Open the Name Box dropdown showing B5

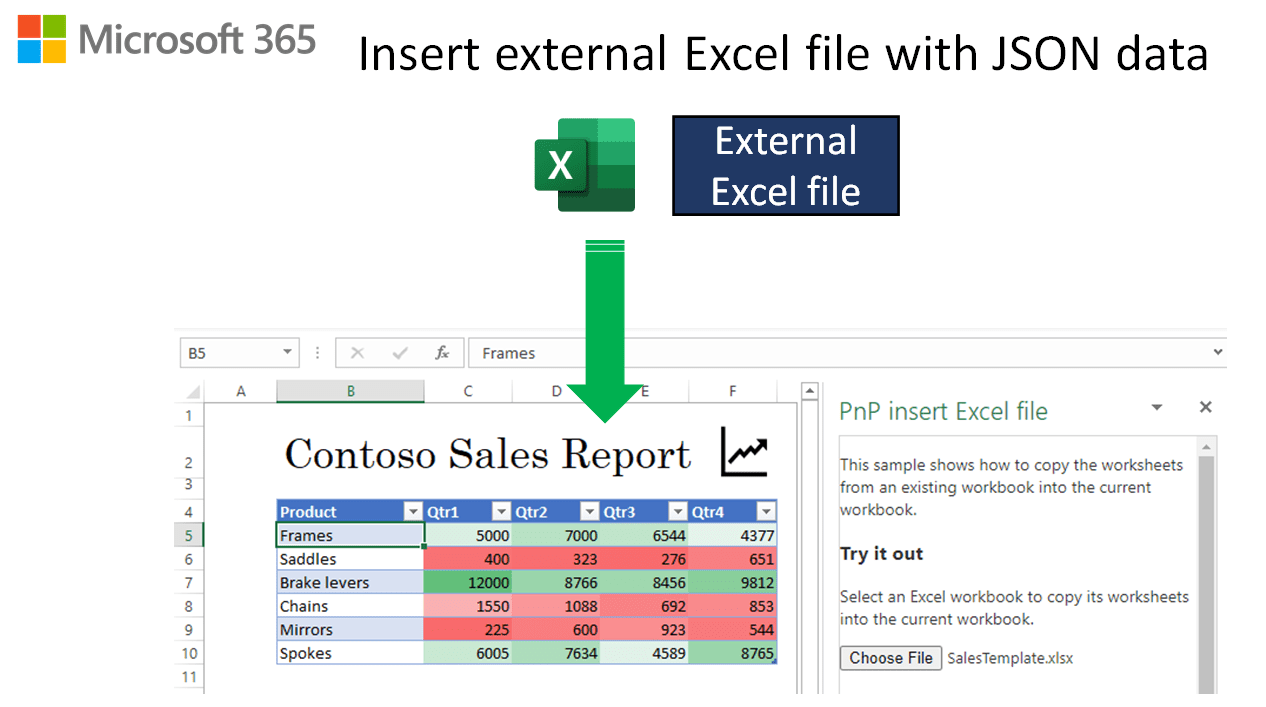tap(289, 352)
